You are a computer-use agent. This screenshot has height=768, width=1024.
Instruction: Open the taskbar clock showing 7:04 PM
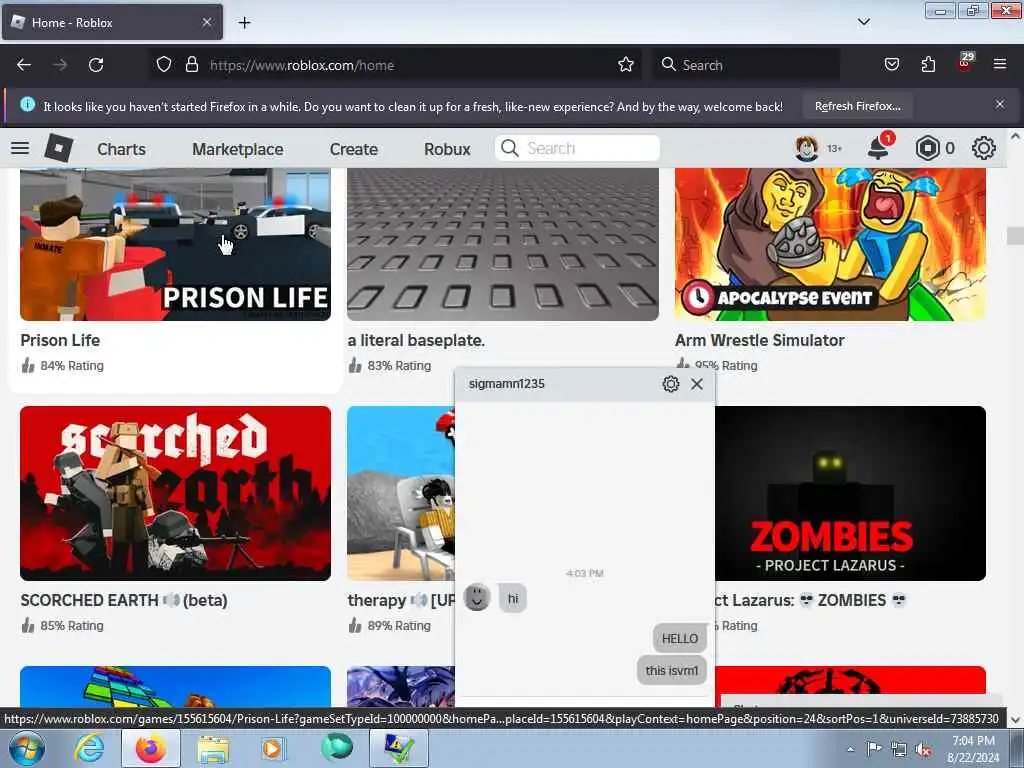click(973, 749)
